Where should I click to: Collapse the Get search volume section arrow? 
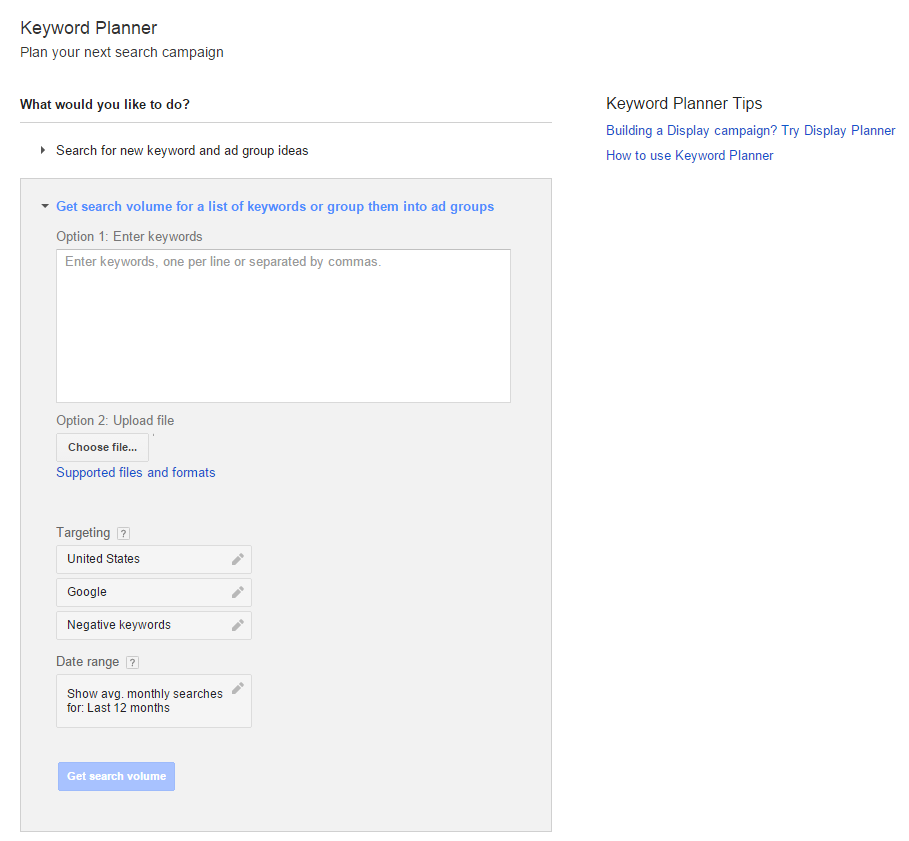click(44, 207)
